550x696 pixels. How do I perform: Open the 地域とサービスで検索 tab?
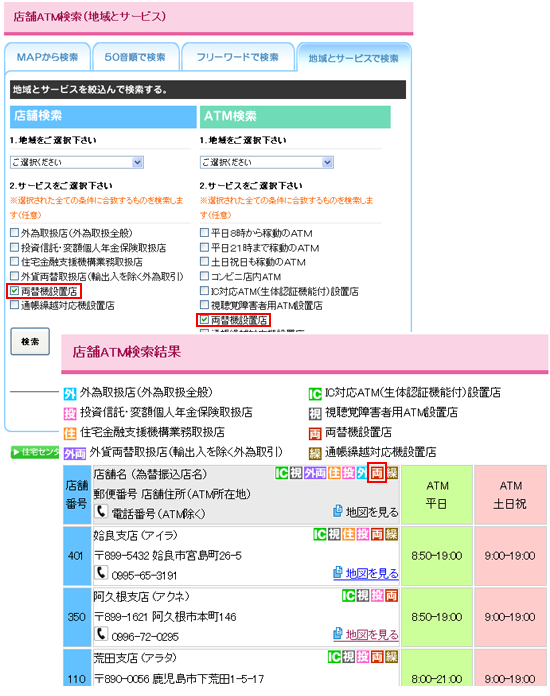(353, 58)
